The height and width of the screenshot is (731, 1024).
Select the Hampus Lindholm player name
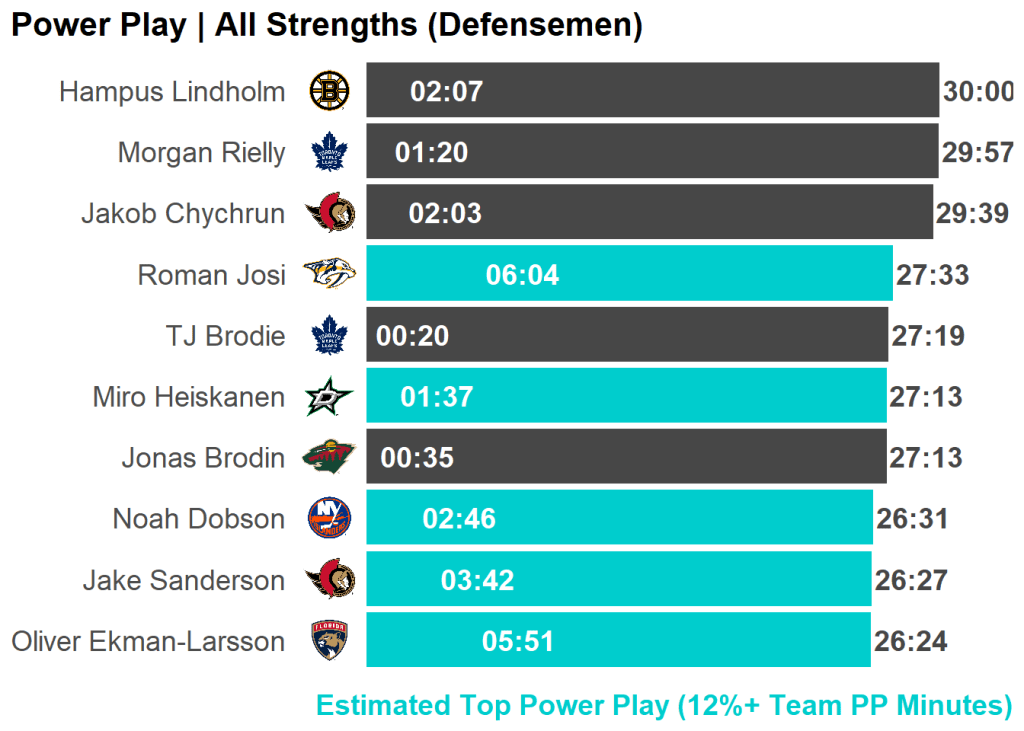tap(172, 92)
